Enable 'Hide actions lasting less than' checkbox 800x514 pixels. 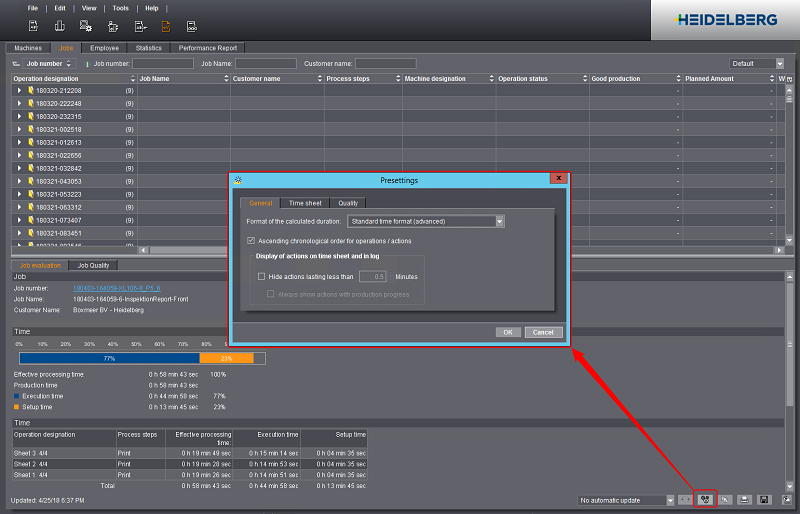[x=262, y=277]
